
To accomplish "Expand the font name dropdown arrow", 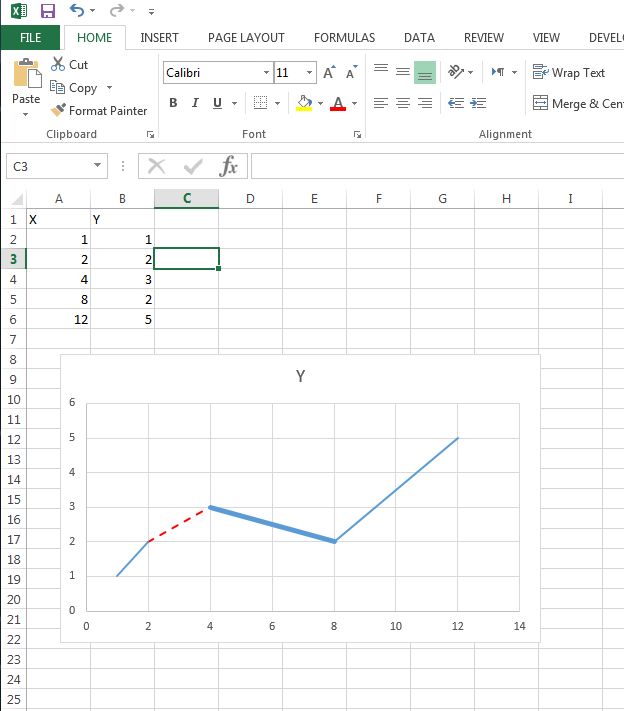I will pyautogui.click(x=266, y=73).
